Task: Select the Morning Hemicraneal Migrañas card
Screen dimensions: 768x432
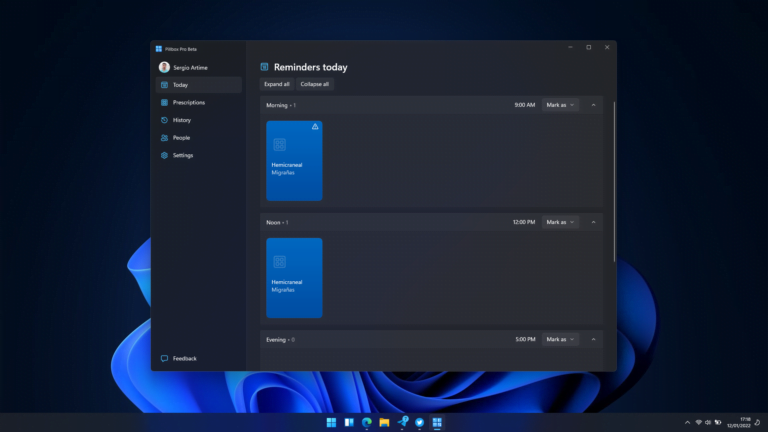Action: pos(294,161)
